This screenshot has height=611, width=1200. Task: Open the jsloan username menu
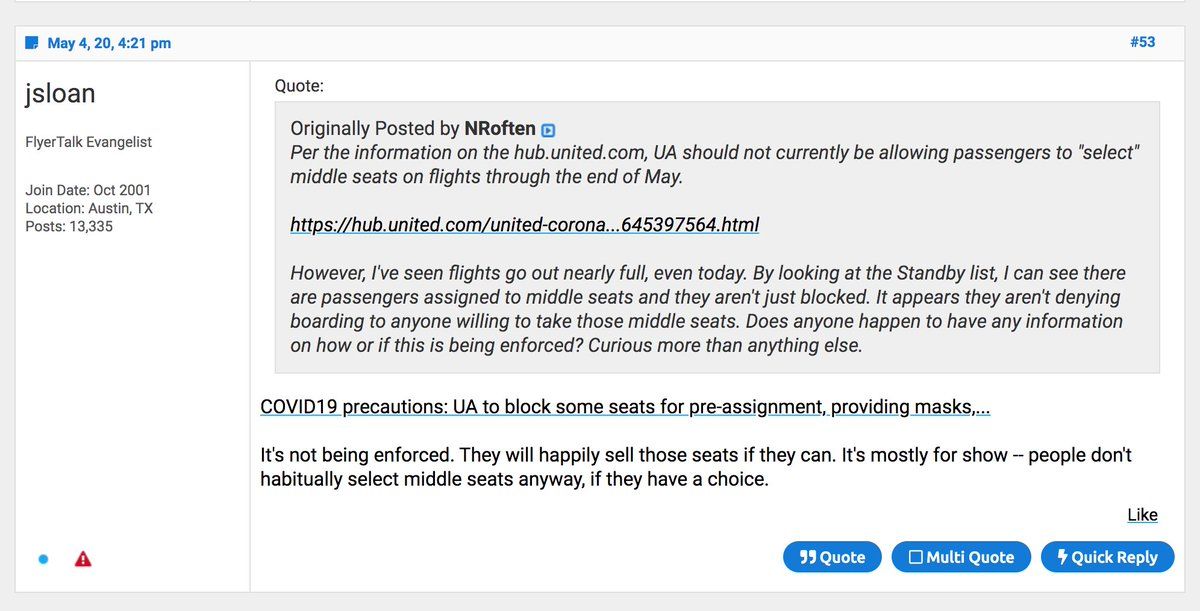61,94
